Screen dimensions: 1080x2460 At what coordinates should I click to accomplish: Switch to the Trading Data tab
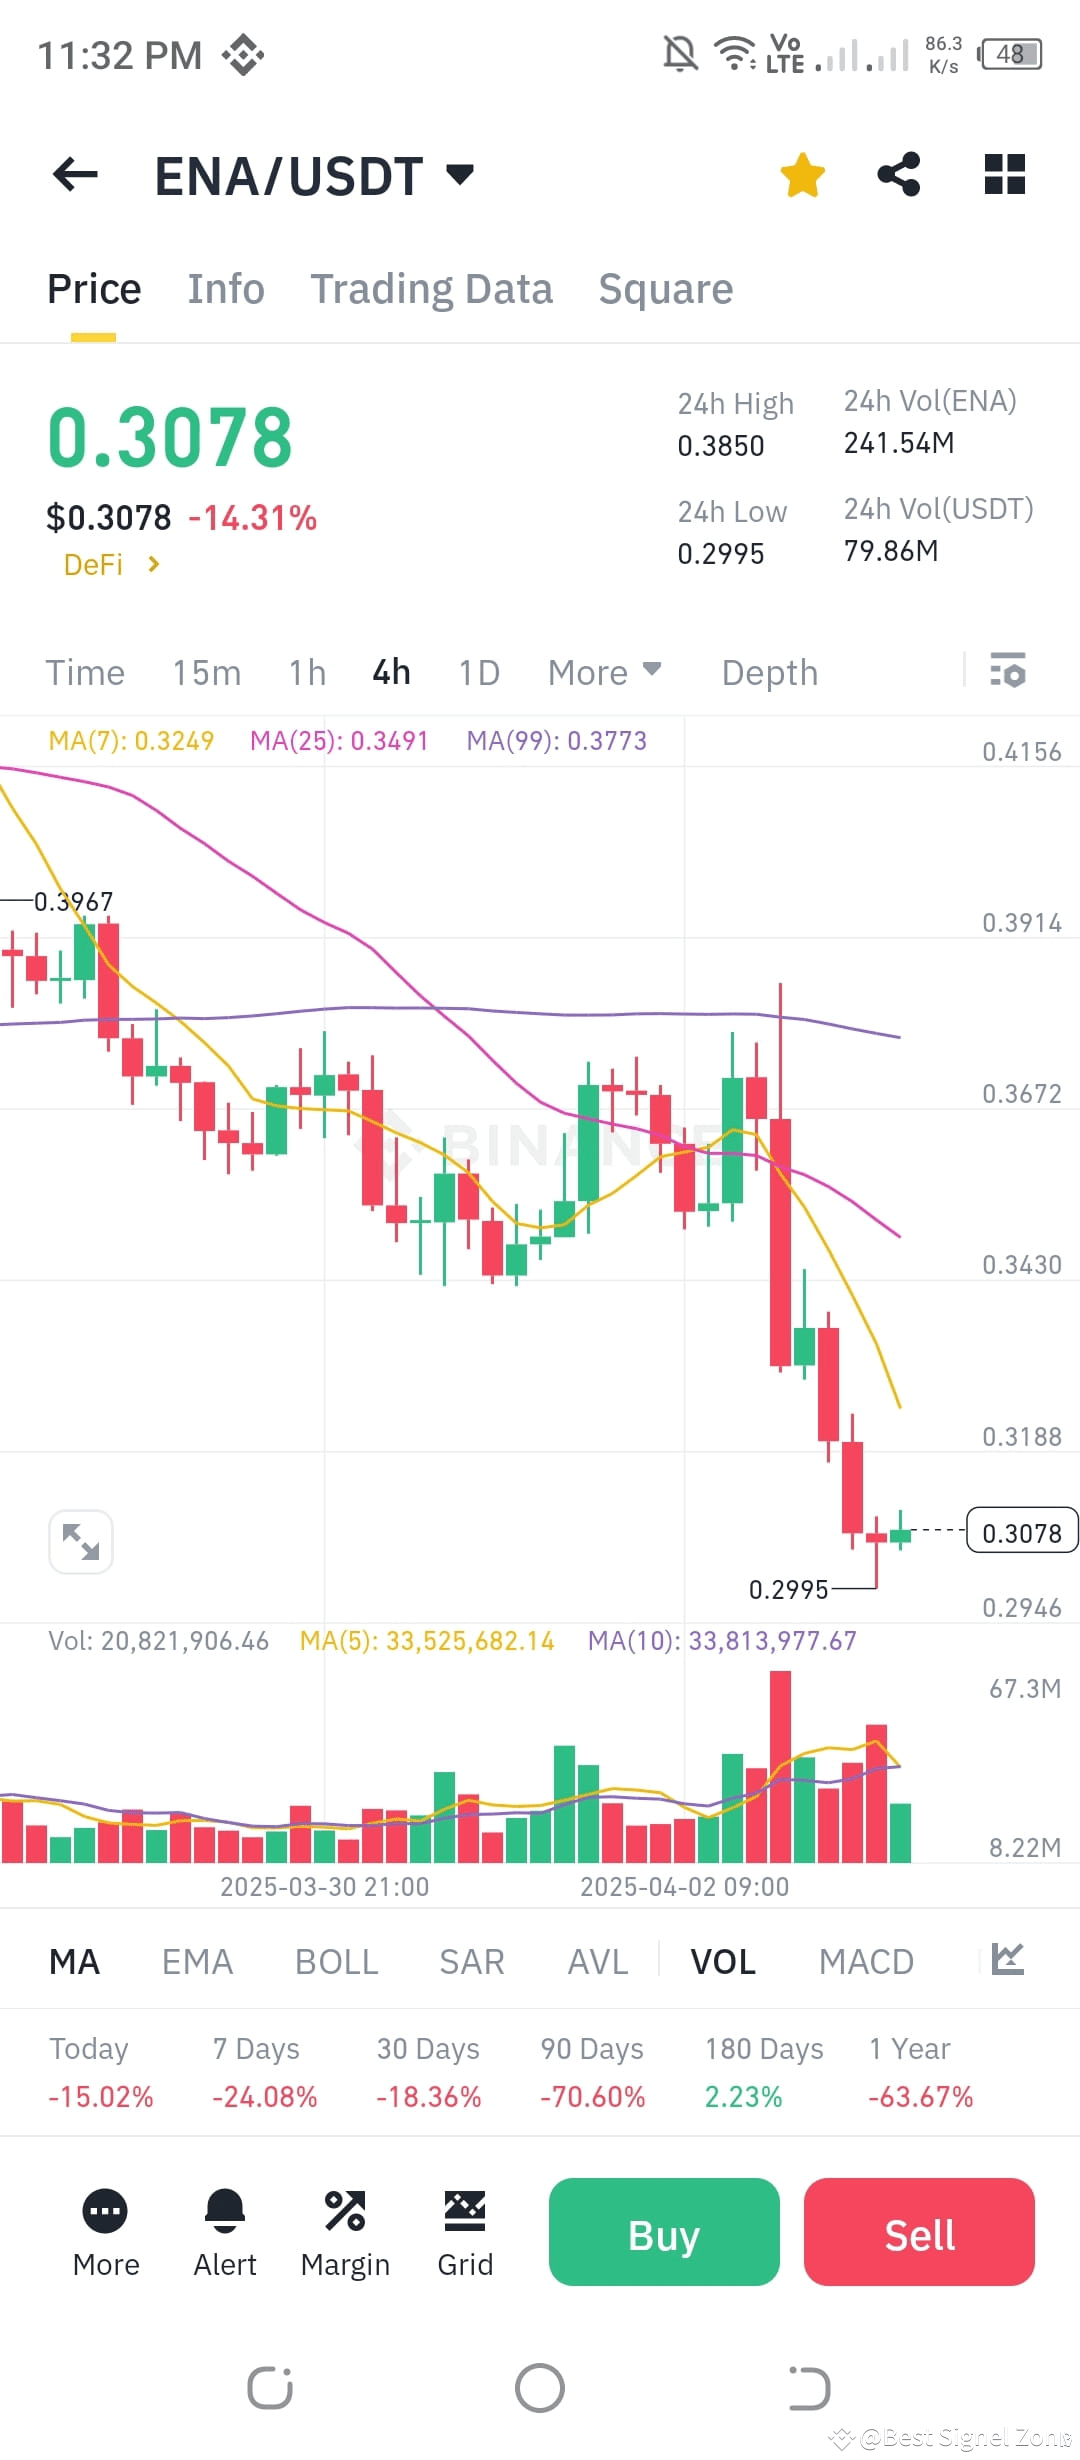[x=432, y=288]
